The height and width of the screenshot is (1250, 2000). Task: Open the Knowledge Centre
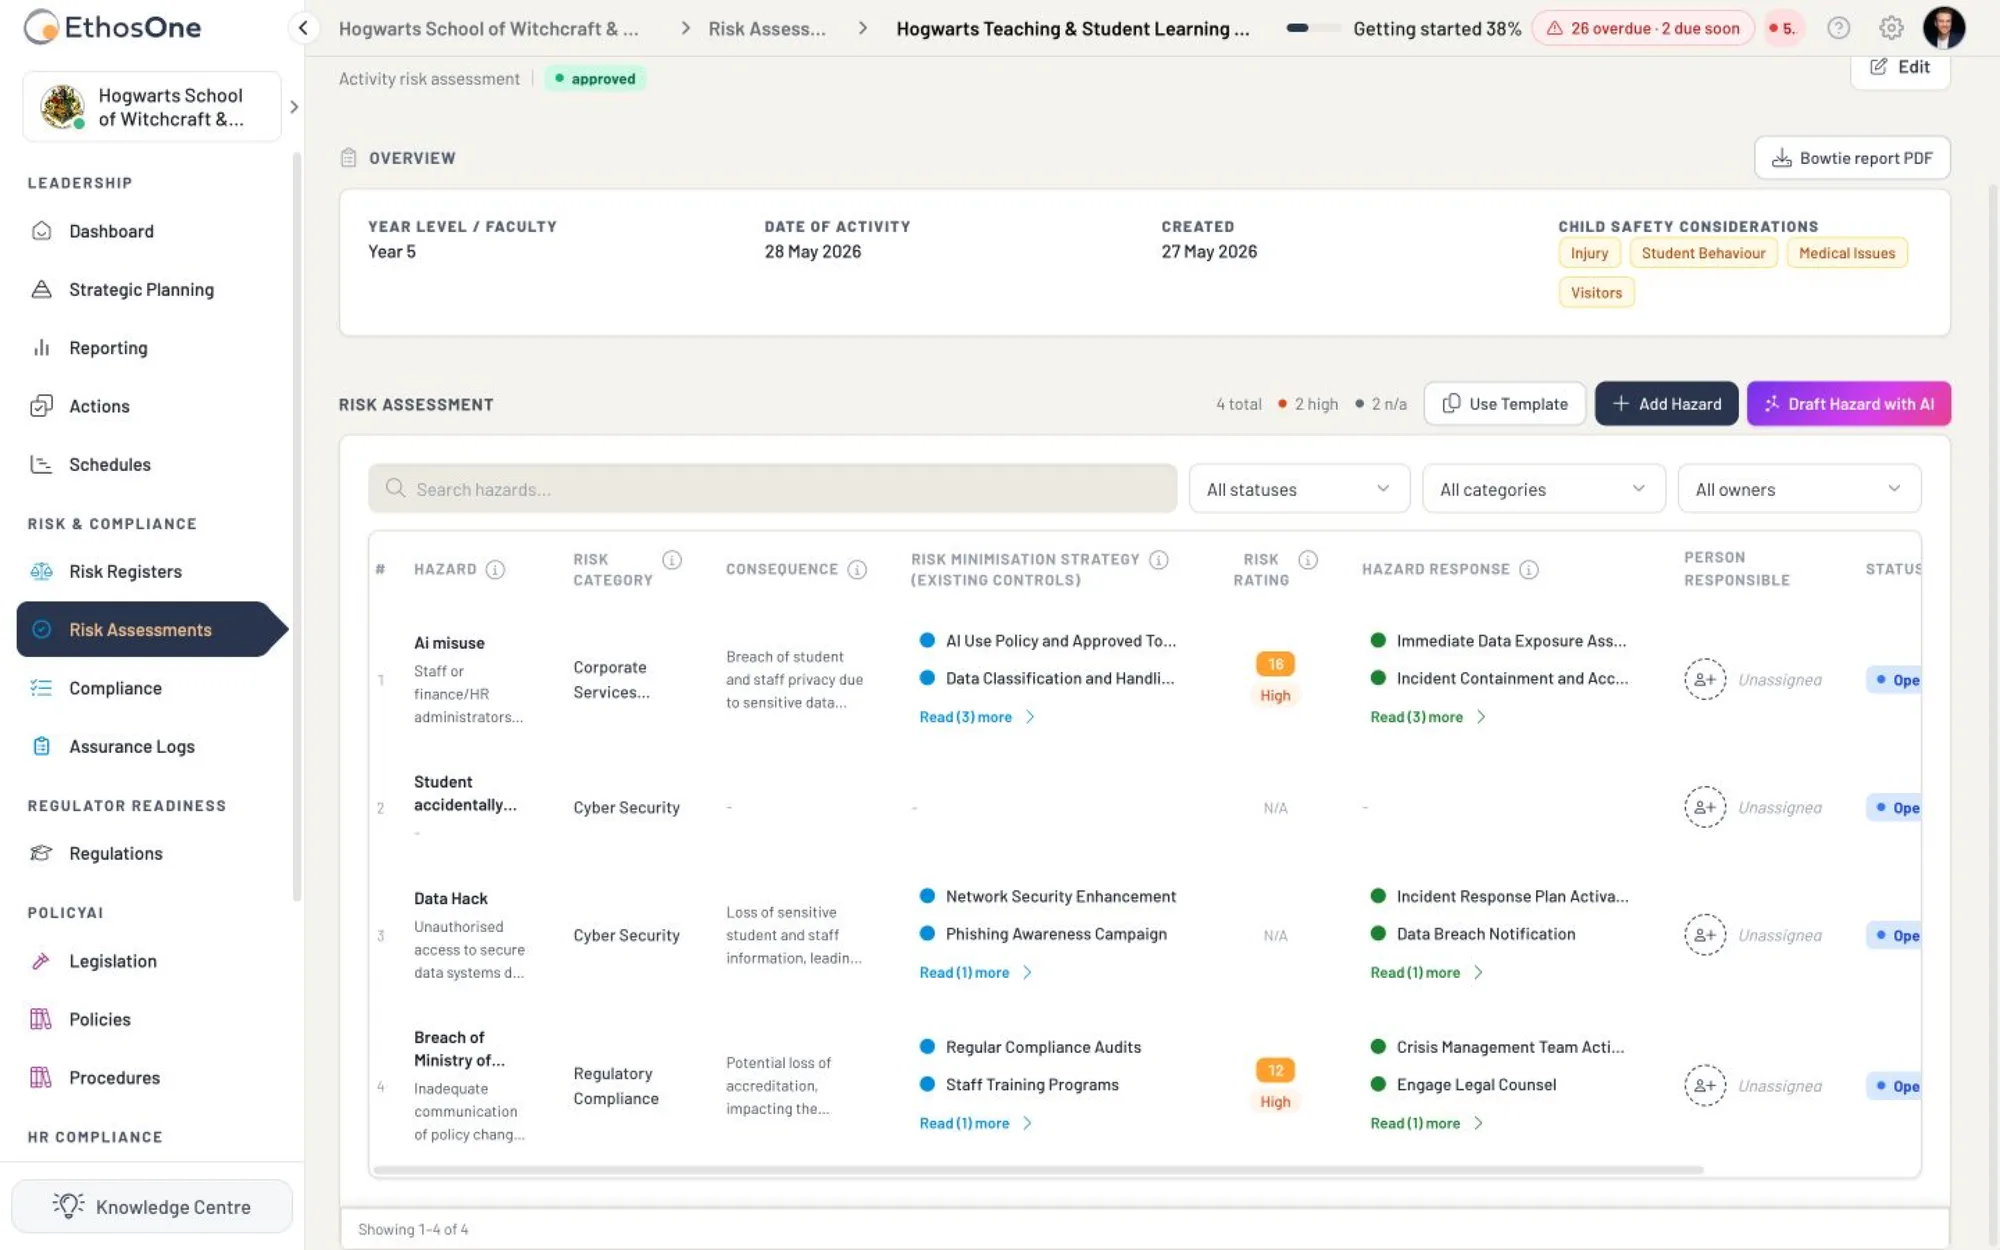tap(152, 1207)
